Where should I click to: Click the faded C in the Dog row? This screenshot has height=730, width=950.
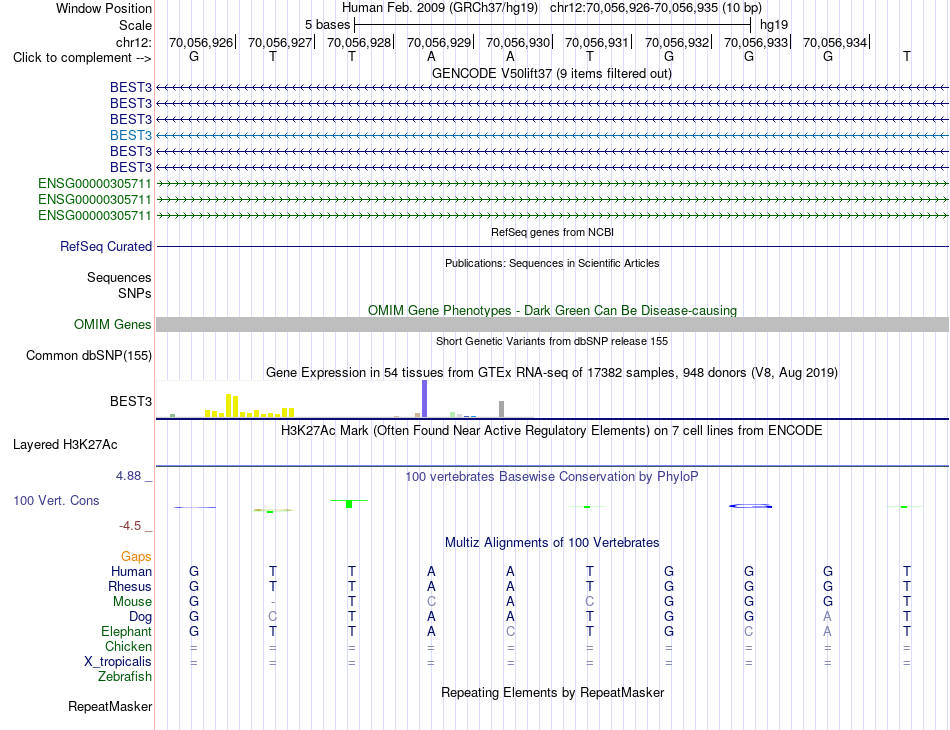point(273,616)
